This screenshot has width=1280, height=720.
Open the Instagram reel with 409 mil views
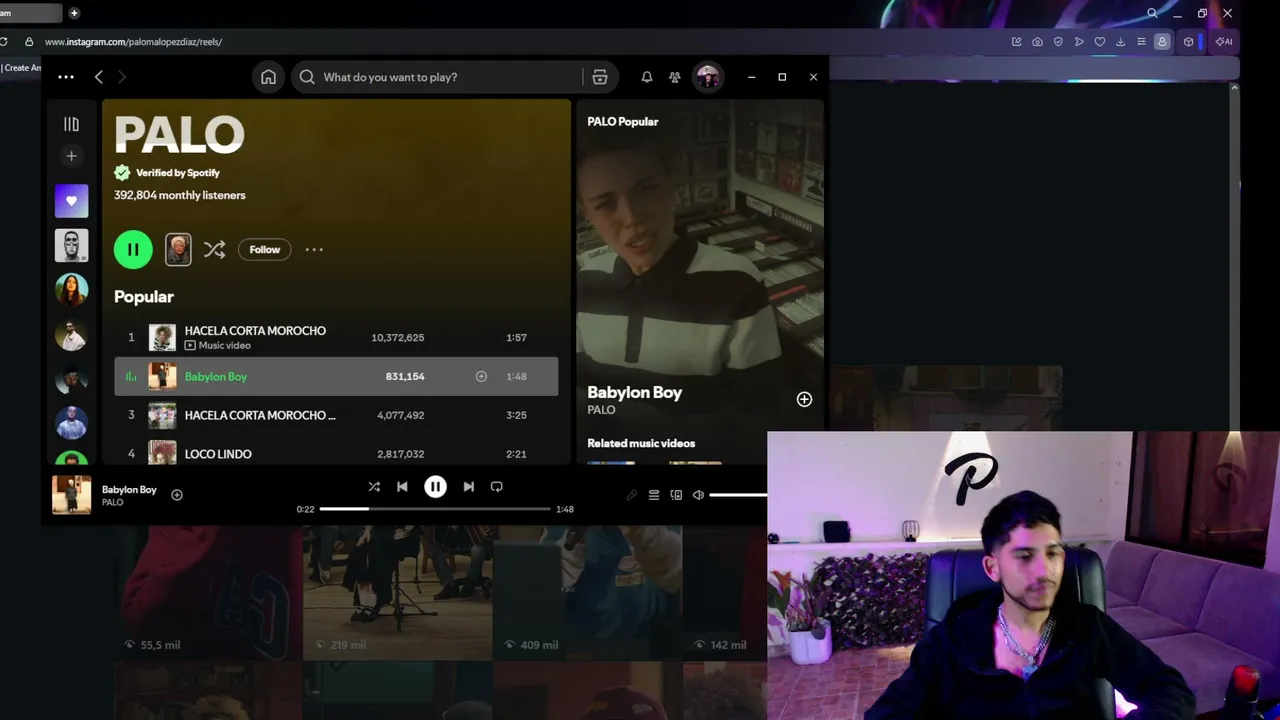(587, 593)
